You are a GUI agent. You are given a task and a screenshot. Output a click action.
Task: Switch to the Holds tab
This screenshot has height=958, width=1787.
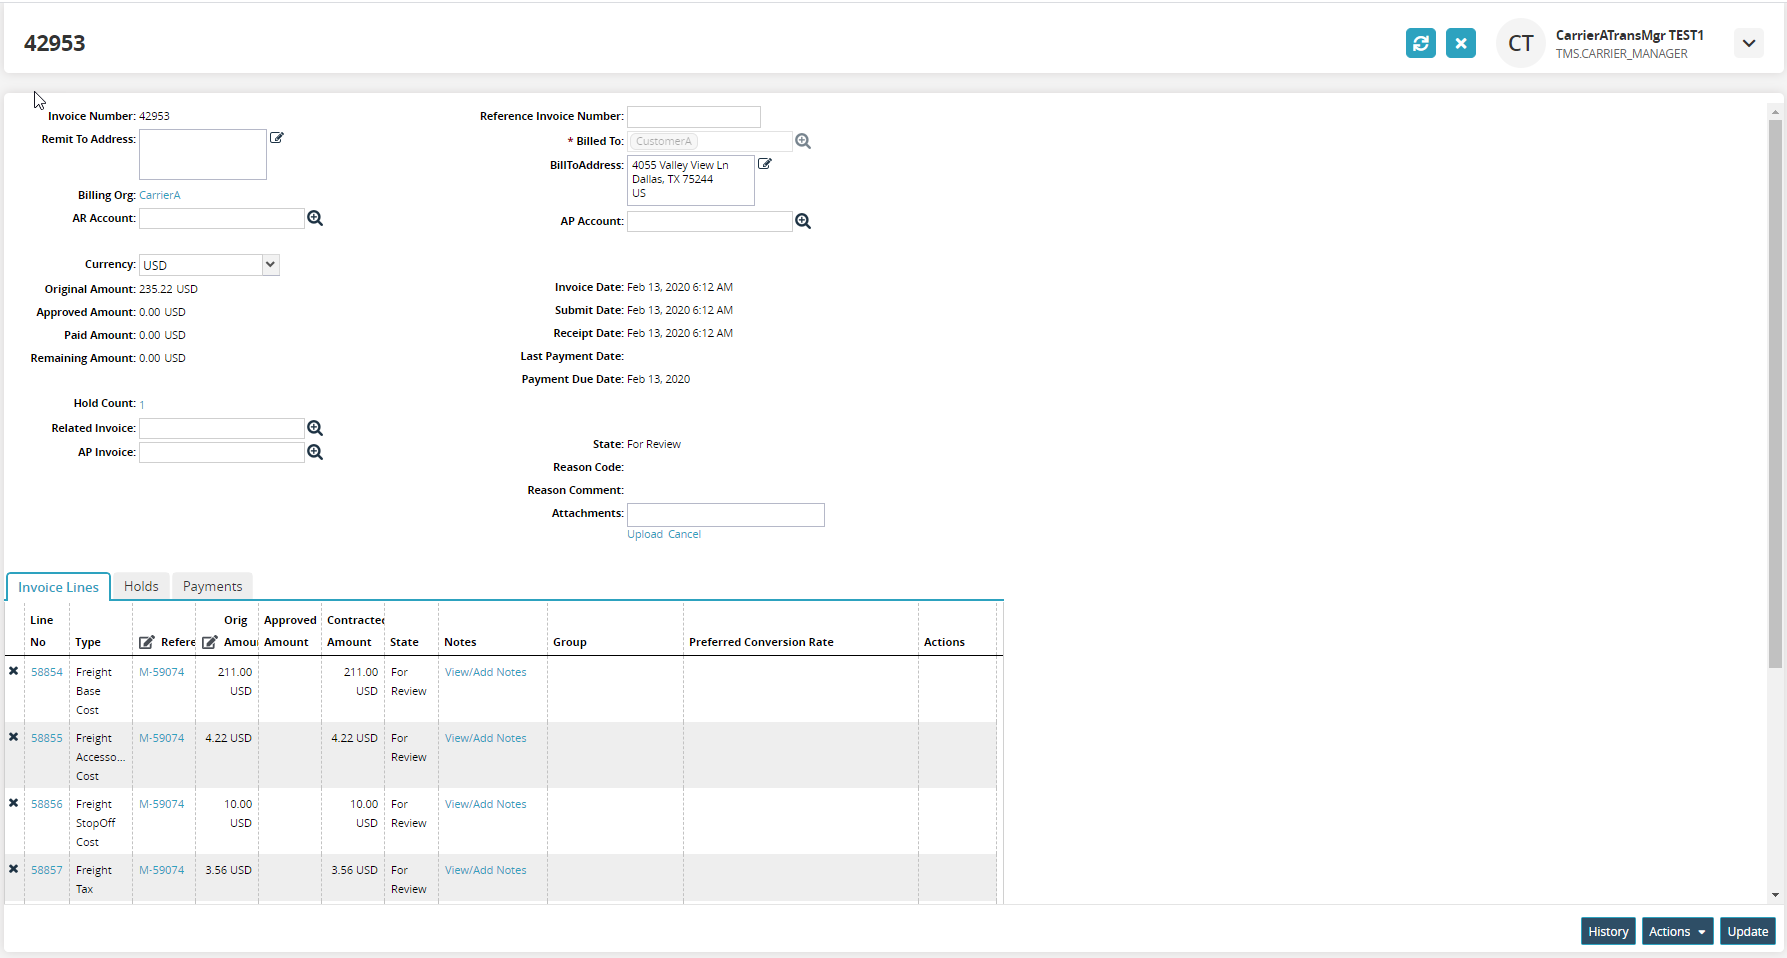click(141, 586)
